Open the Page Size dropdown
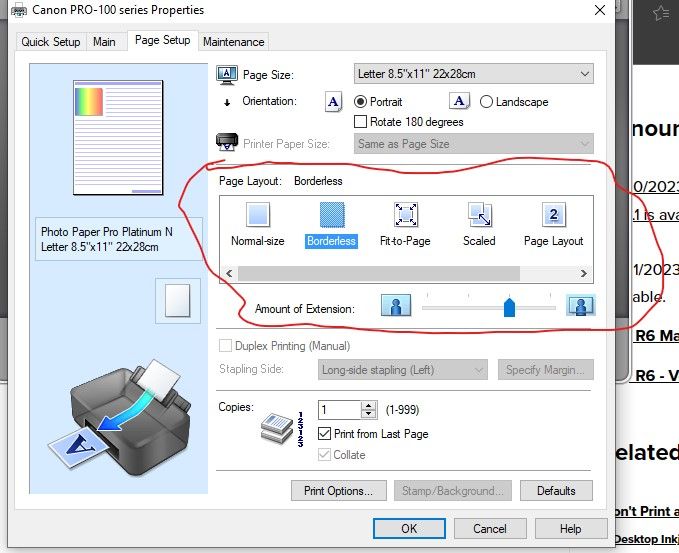679x553 pixels. (474, 74)
